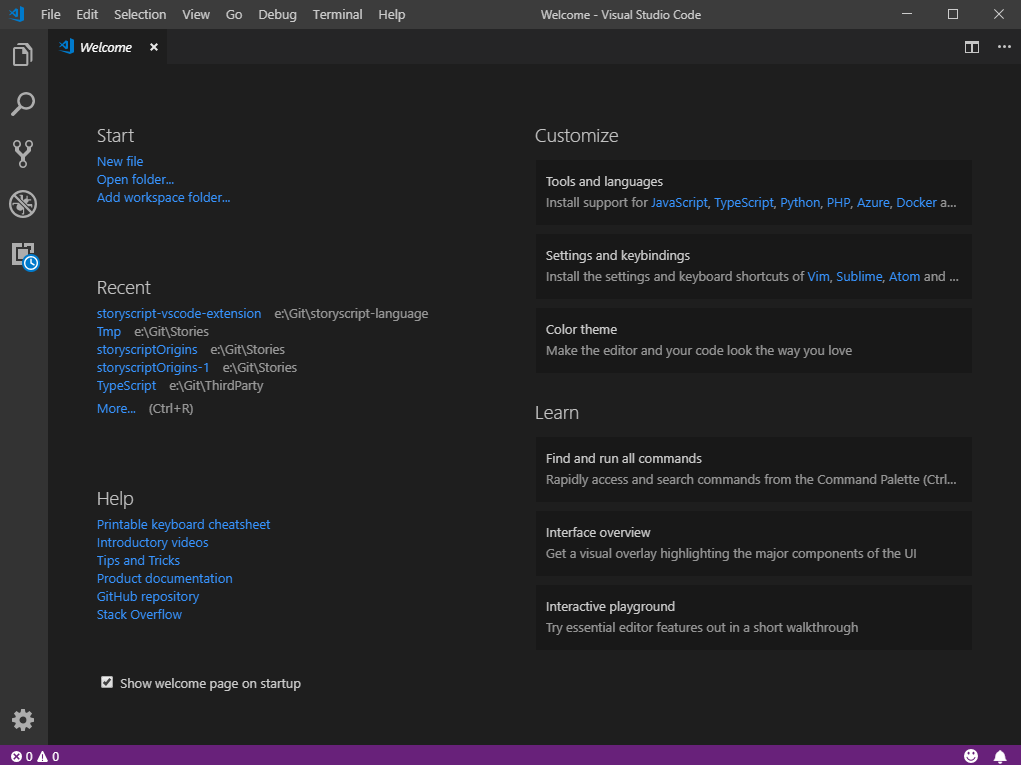Open GitHub repository link
The height and width of the screenshot is (765, 1021).
tap(148, 596)
